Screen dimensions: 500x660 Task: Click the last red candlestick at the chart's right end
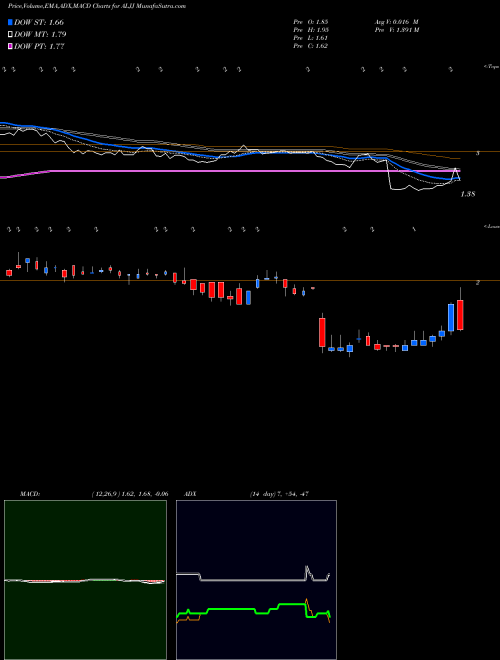(460, 315)
